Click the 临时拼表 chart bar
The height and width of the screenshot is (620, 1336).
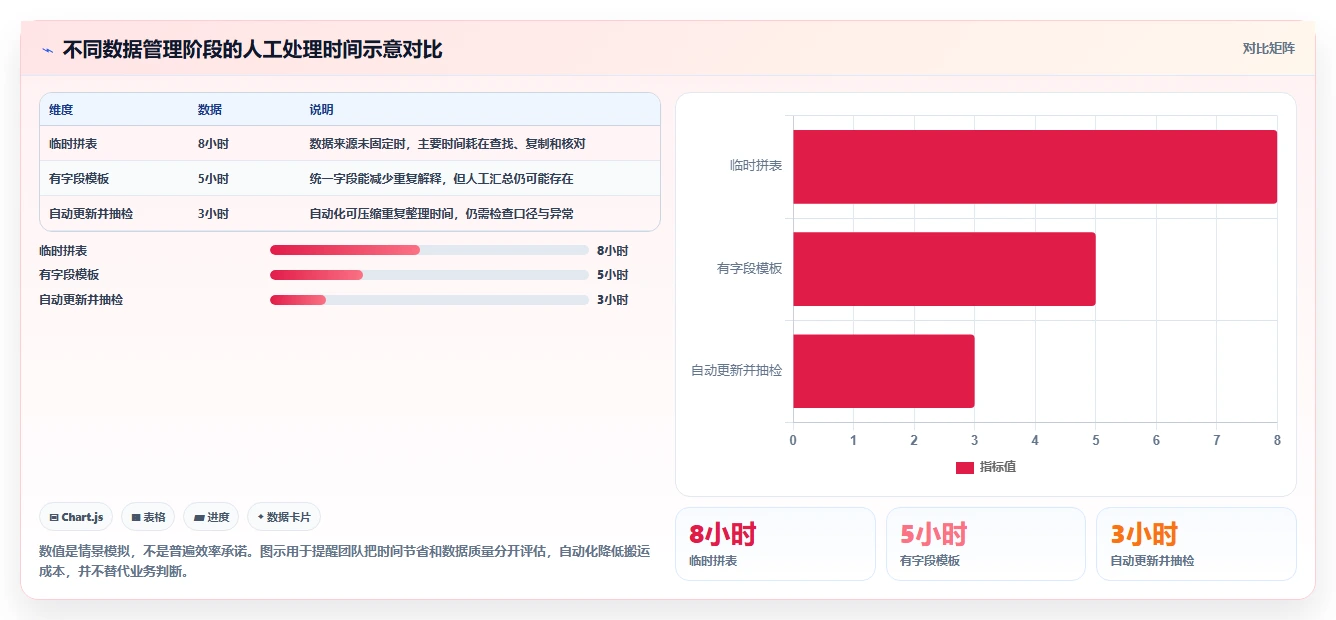1035,167
